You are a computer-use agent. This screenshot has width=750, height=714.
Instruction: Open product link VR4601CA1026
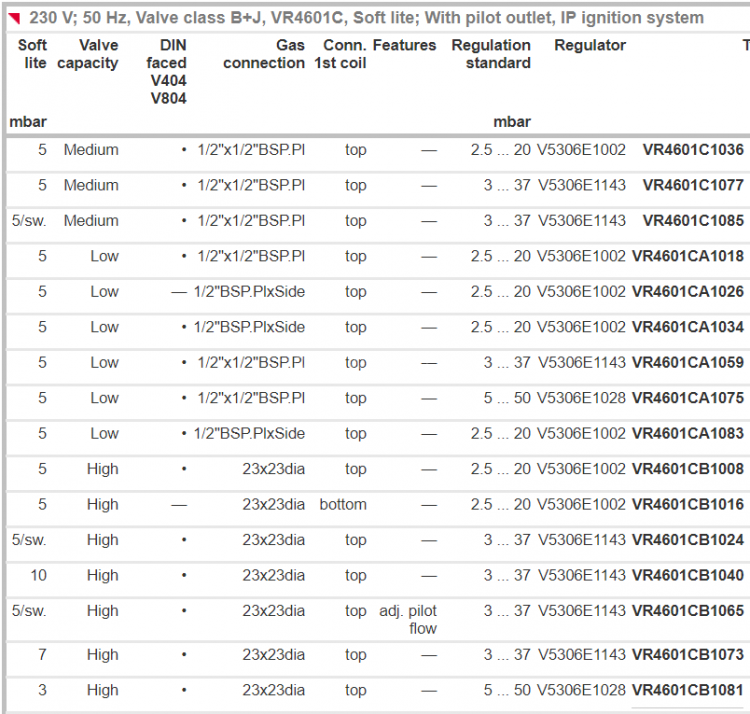pos(688,291)
